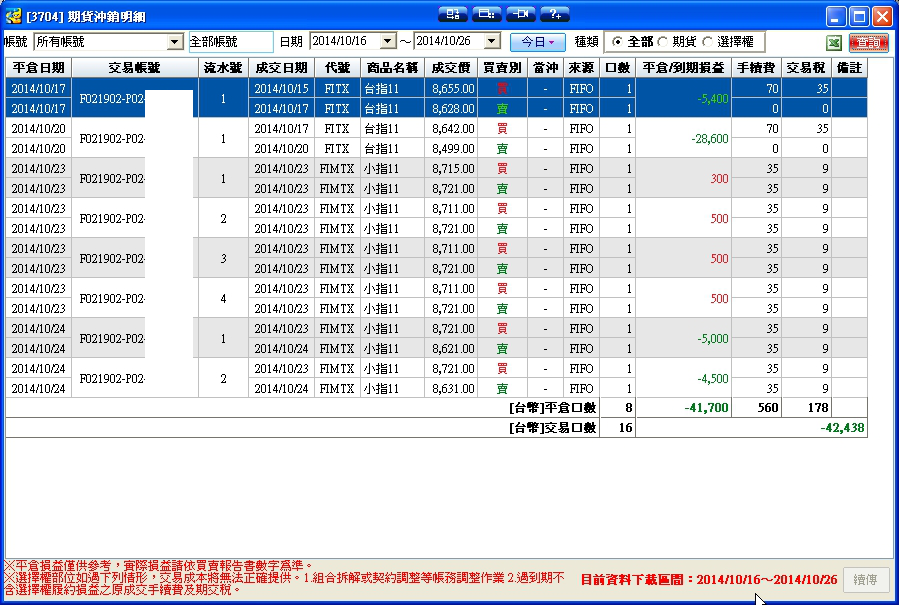Click the total fee 560
Viewport: 899px width, 605px height.
(x=768, y=408)
